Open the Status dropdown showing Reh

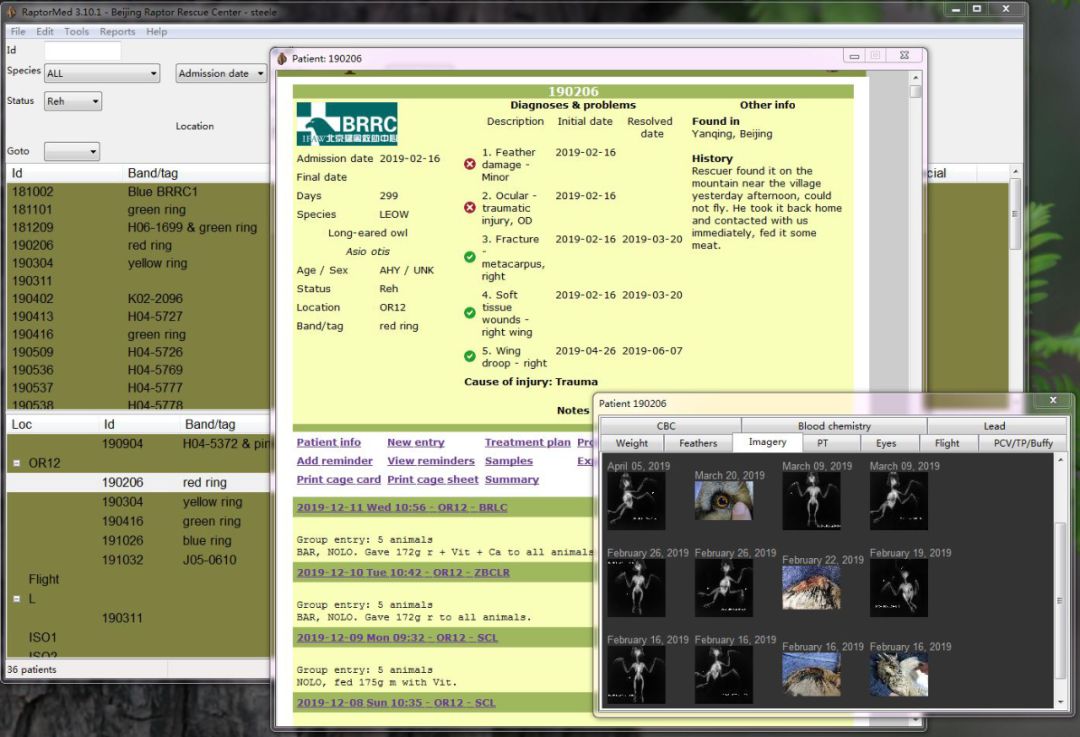pos(72,101)
